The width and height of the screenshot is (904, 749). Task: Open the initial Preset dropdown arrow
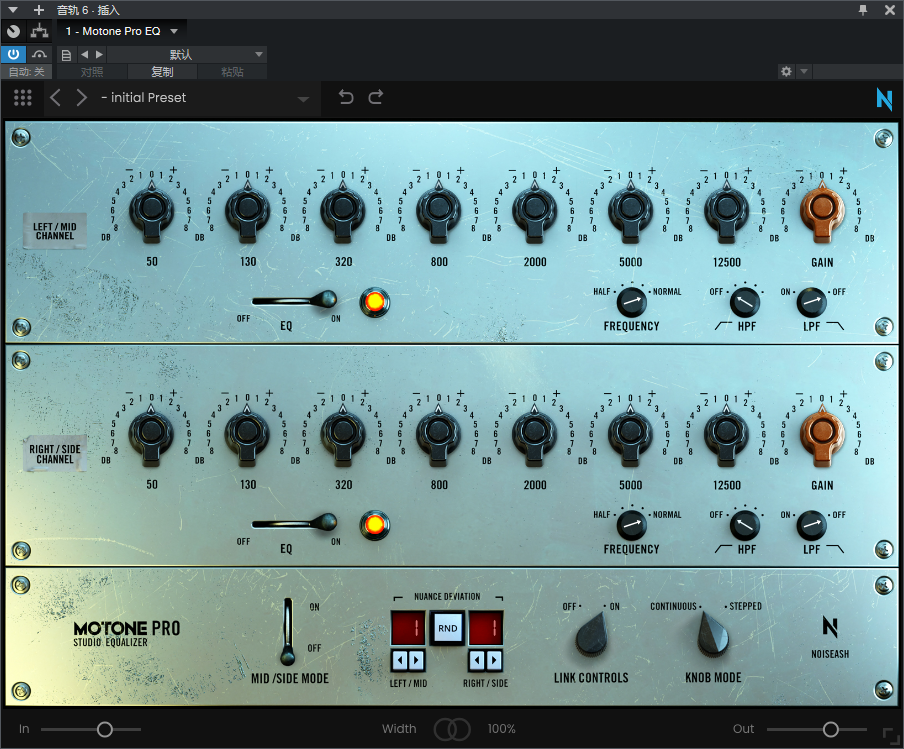pyautogui.click(x=303, y=99)
